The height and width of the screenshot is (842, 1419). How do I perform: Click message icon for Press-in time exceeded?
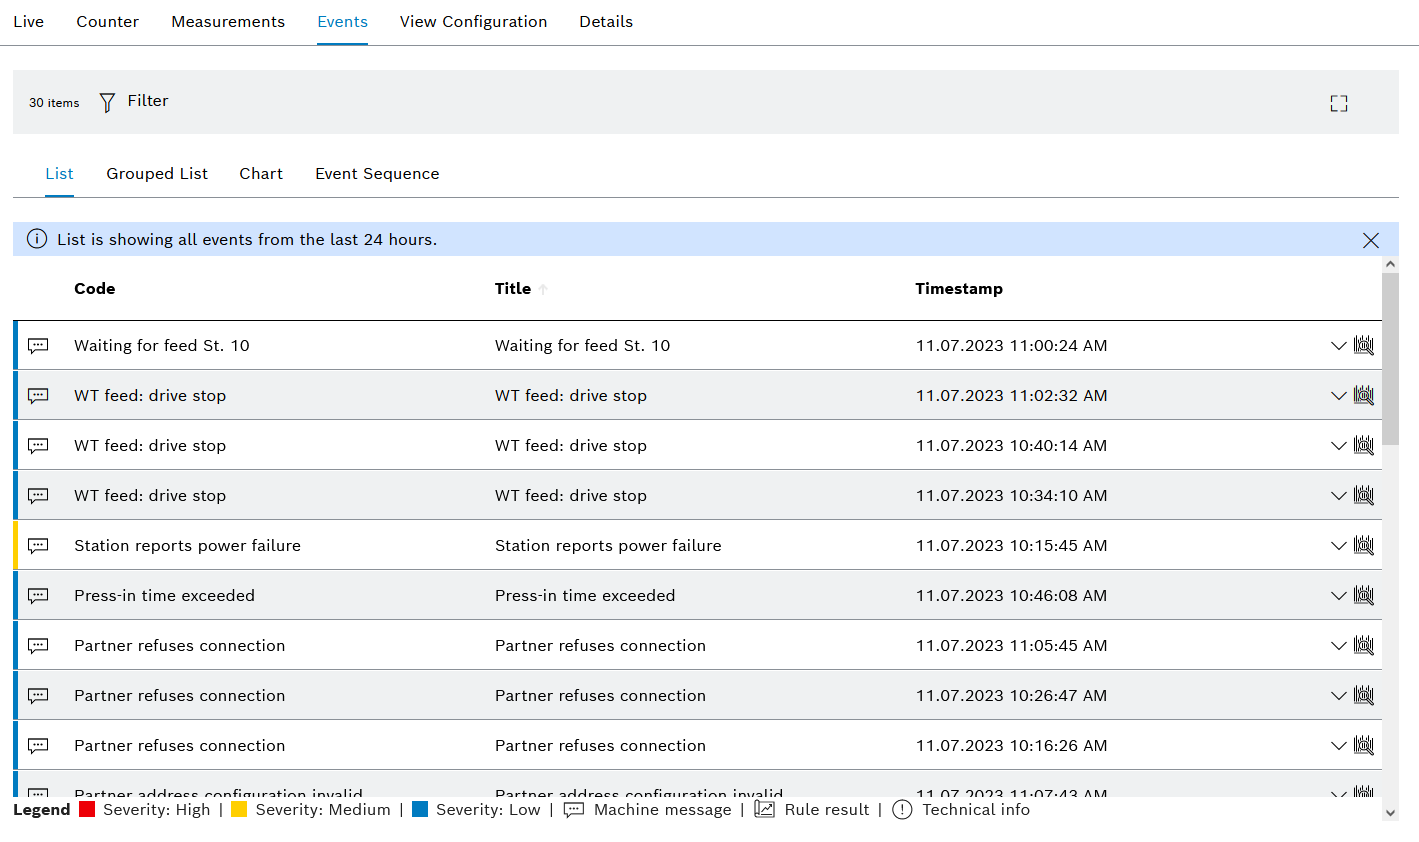click(38, 596)
